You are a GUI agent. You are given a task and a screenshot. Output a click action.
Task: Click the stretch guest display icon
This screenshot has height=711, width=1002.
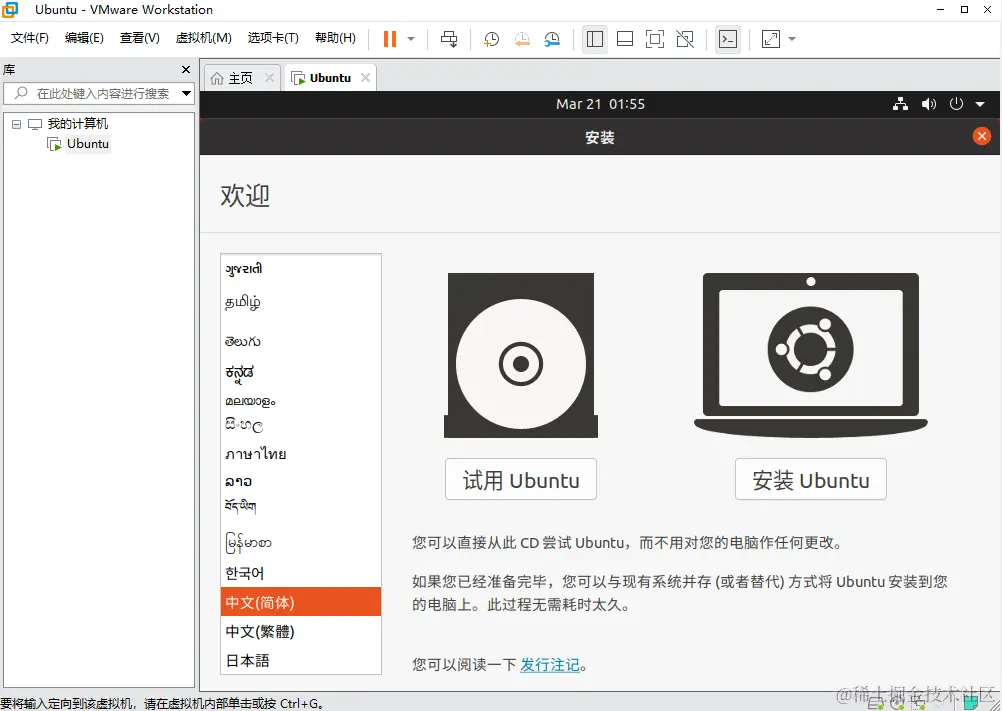pos(771,39)
